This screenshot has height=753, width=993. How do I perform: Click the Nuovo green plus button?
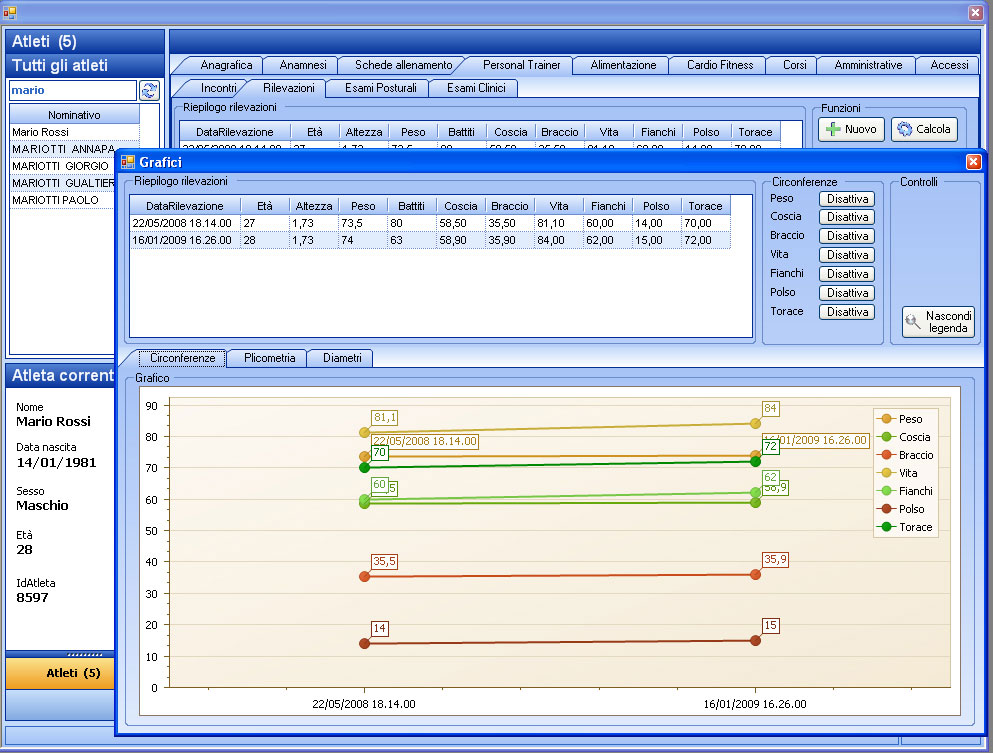tap(851, 129)
